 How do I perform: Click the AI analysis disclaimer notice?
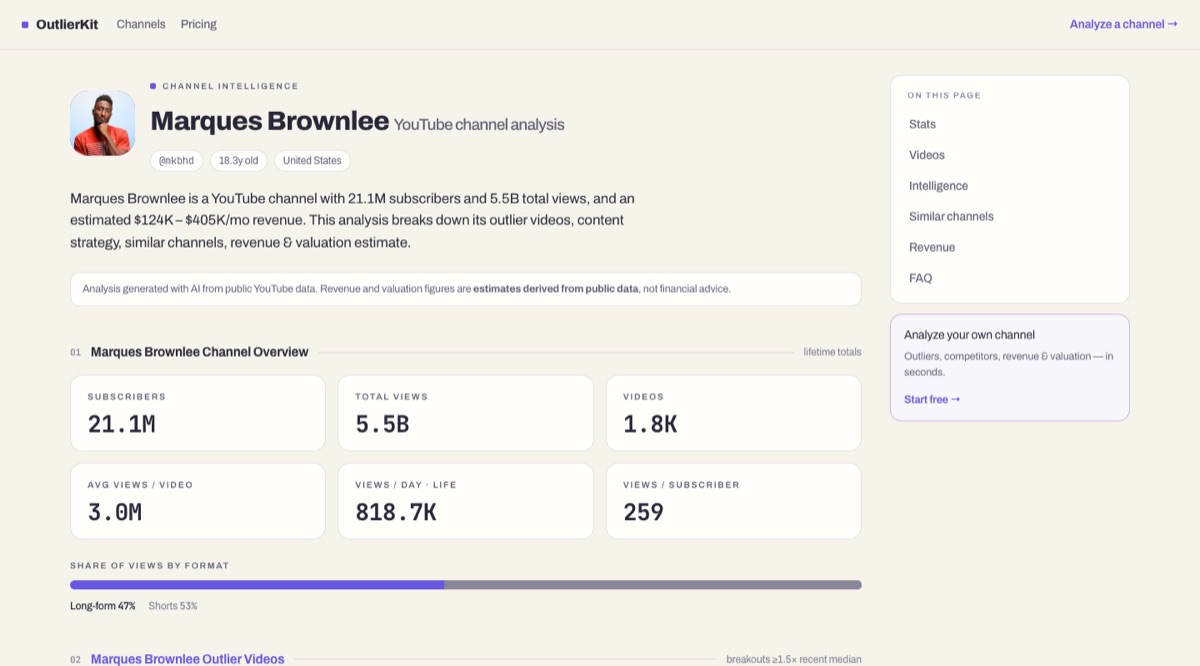(466, 289)
